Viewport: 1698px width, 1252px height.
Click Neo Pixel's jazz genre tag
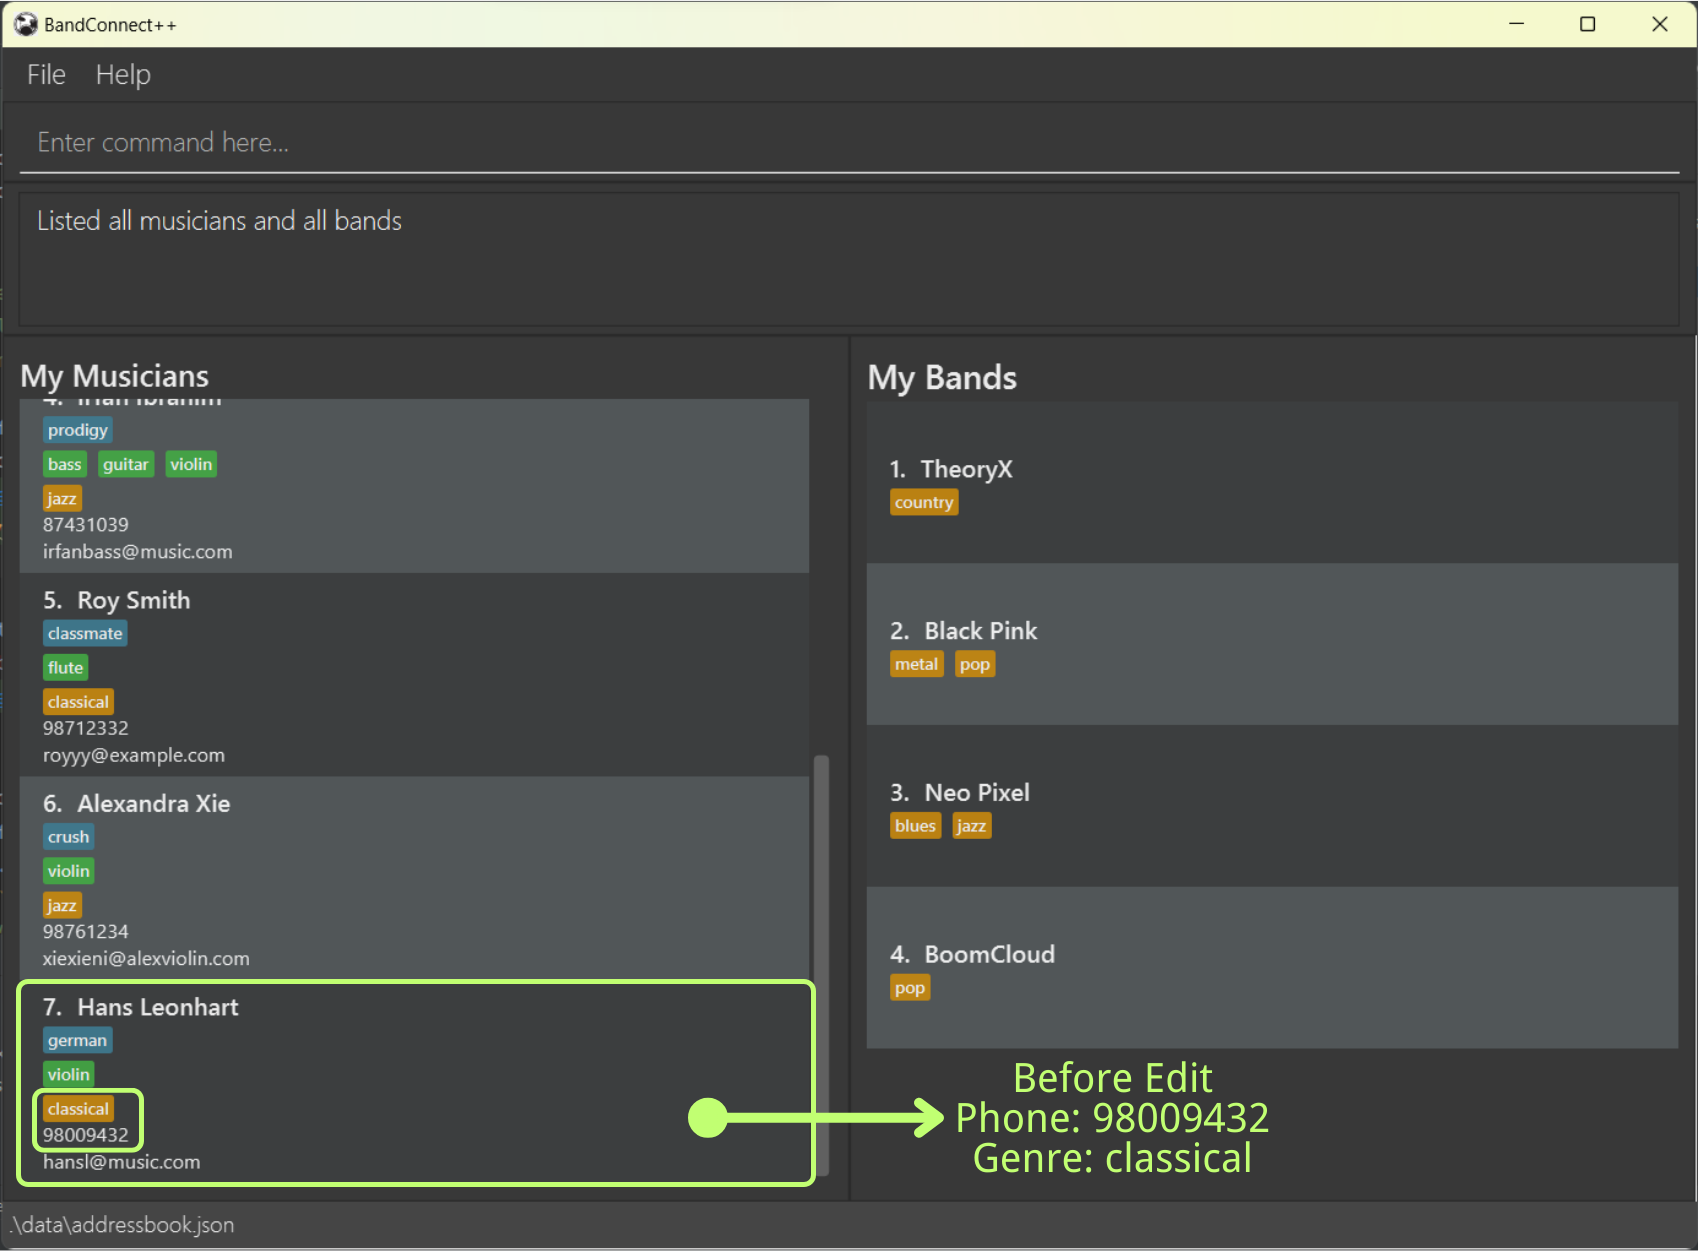[972, 826]
